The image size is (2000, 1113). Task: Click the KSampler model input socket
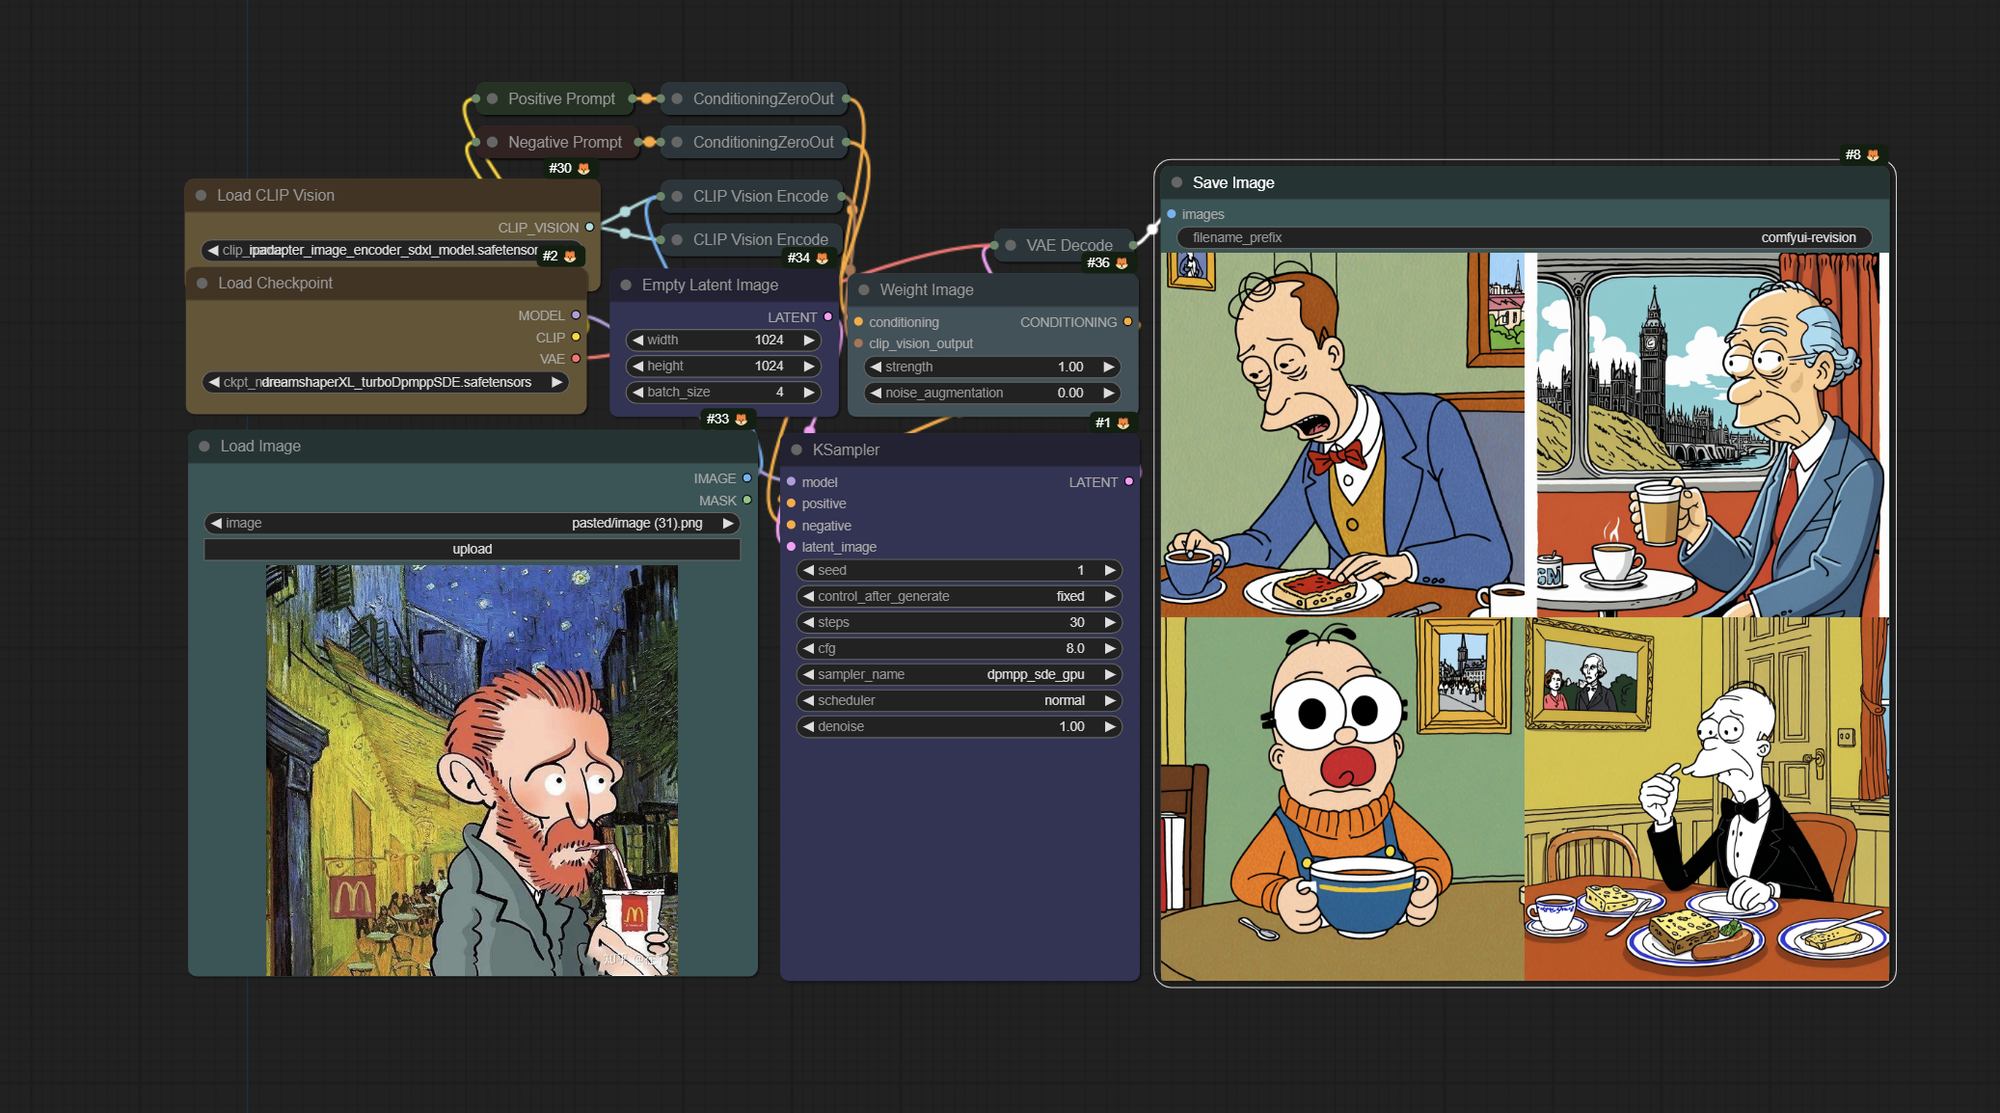(x=792, y=482)
